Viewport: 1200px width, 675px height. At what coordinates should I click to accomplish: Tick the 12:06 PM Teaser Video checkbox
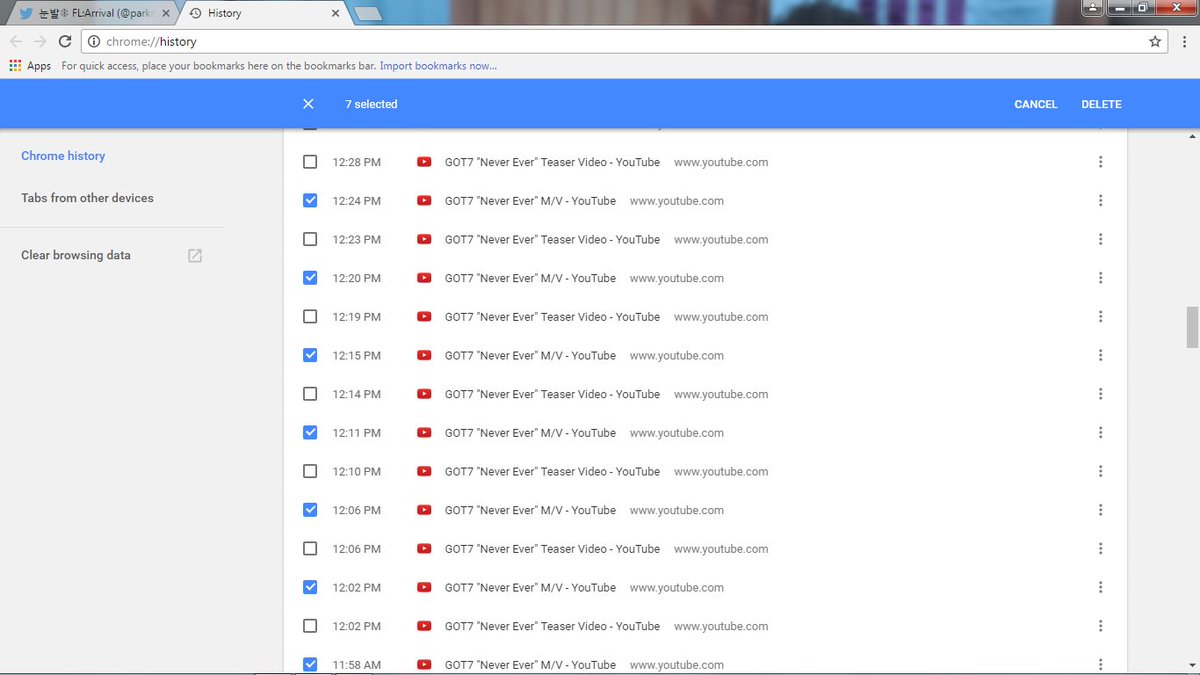310,549
